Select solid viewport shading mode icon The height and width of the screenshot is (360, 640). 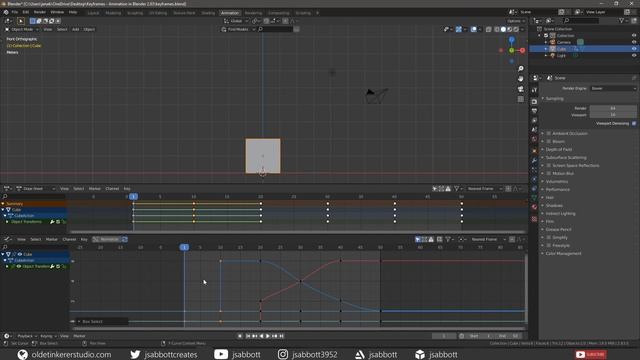coord(503,29)
